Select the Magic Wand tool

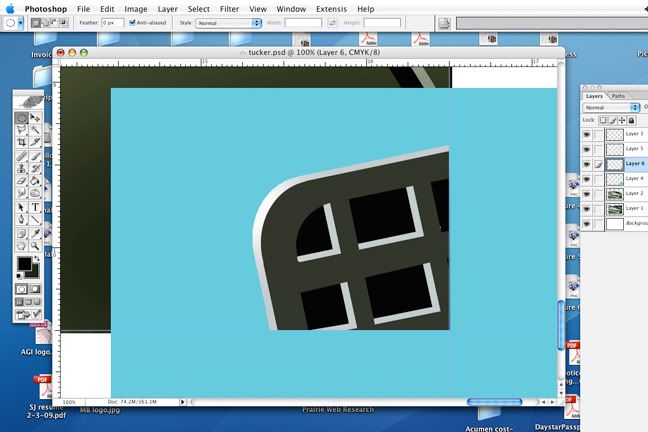(35, 130)
